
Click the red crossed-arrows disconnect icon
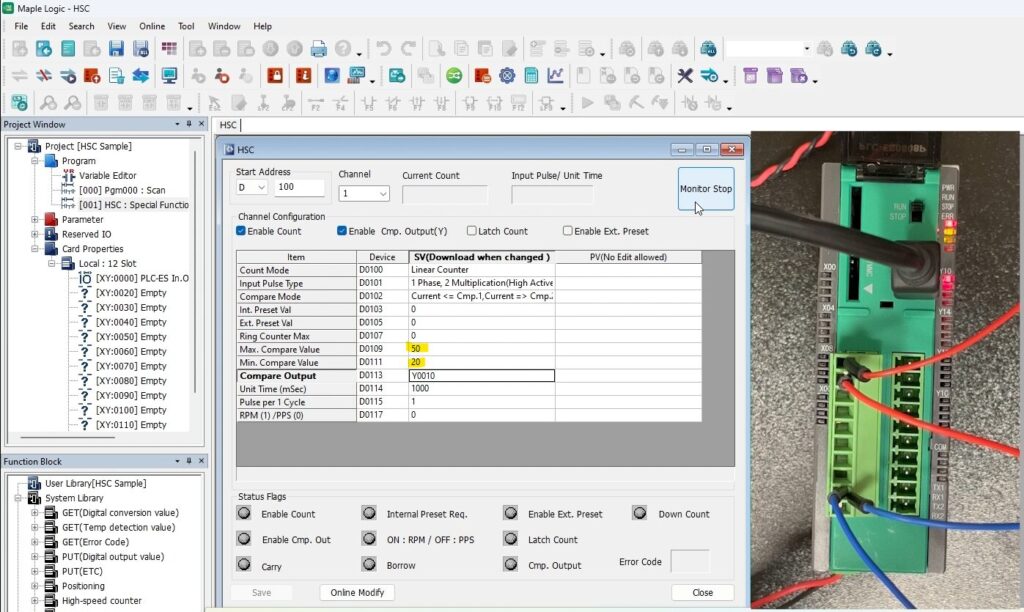point(44,76)
